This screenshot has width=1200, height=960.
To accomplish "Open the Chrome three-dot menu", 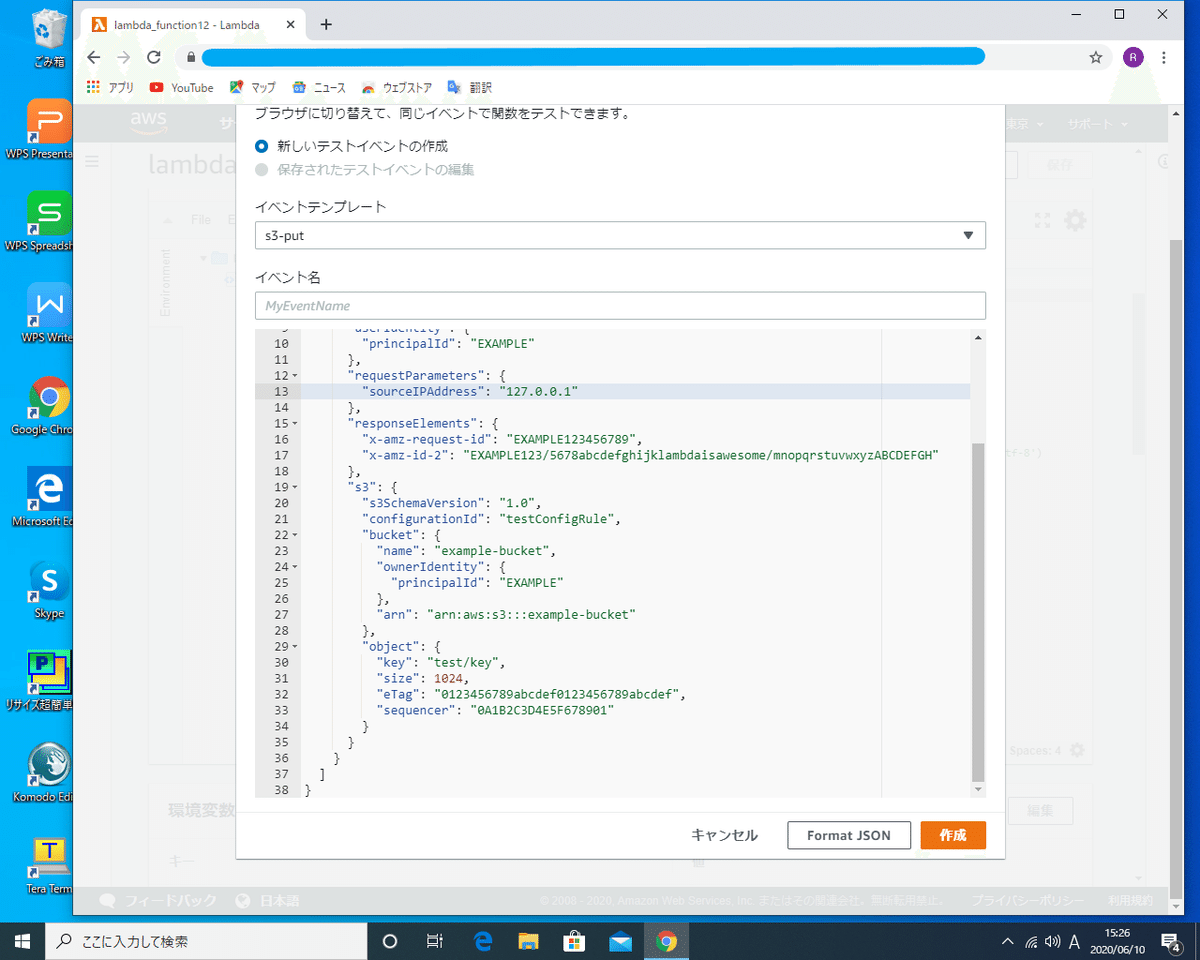I will [x=1164, y=58].
